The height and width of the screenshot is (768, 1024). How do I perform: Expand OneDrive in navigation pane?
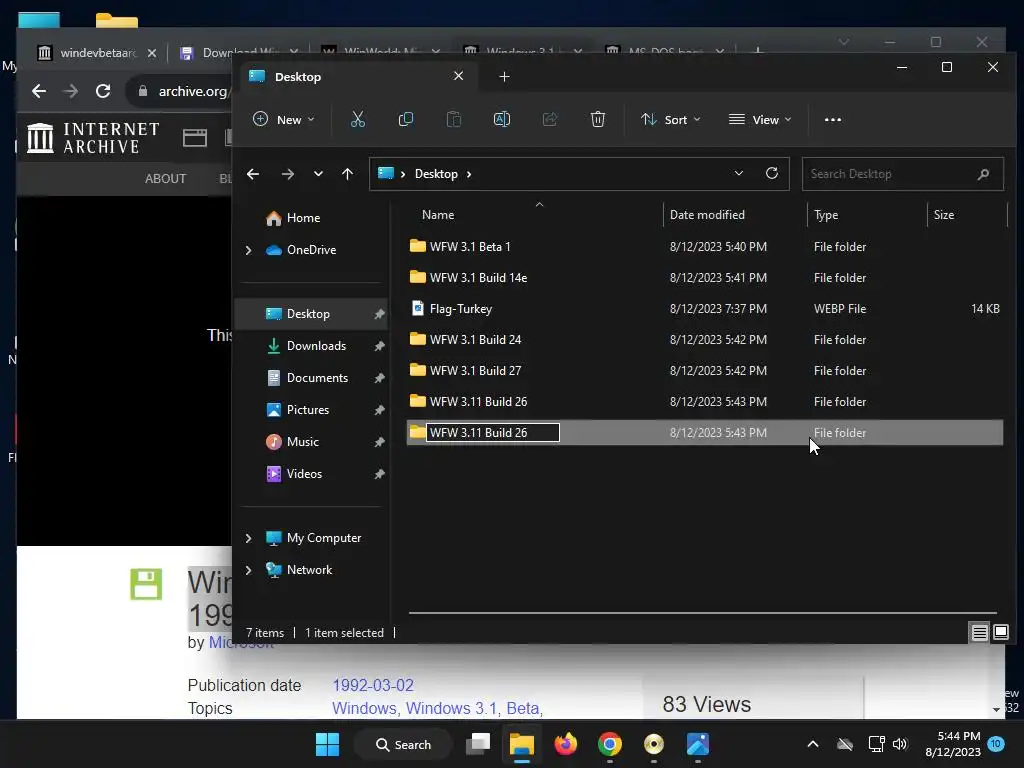point(248,250)
